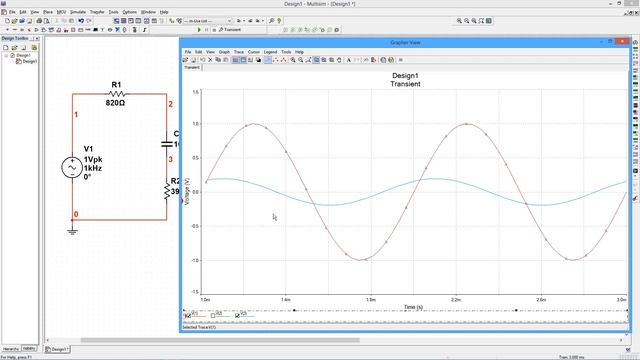Click the ground symbol in the schematic

click(x=72, y=231)
